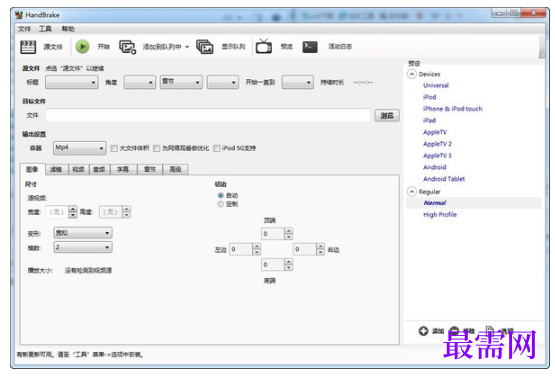The image size is (555, 376).
Task: Select the Automatic cropping radio button
Action: pos(221,195)
